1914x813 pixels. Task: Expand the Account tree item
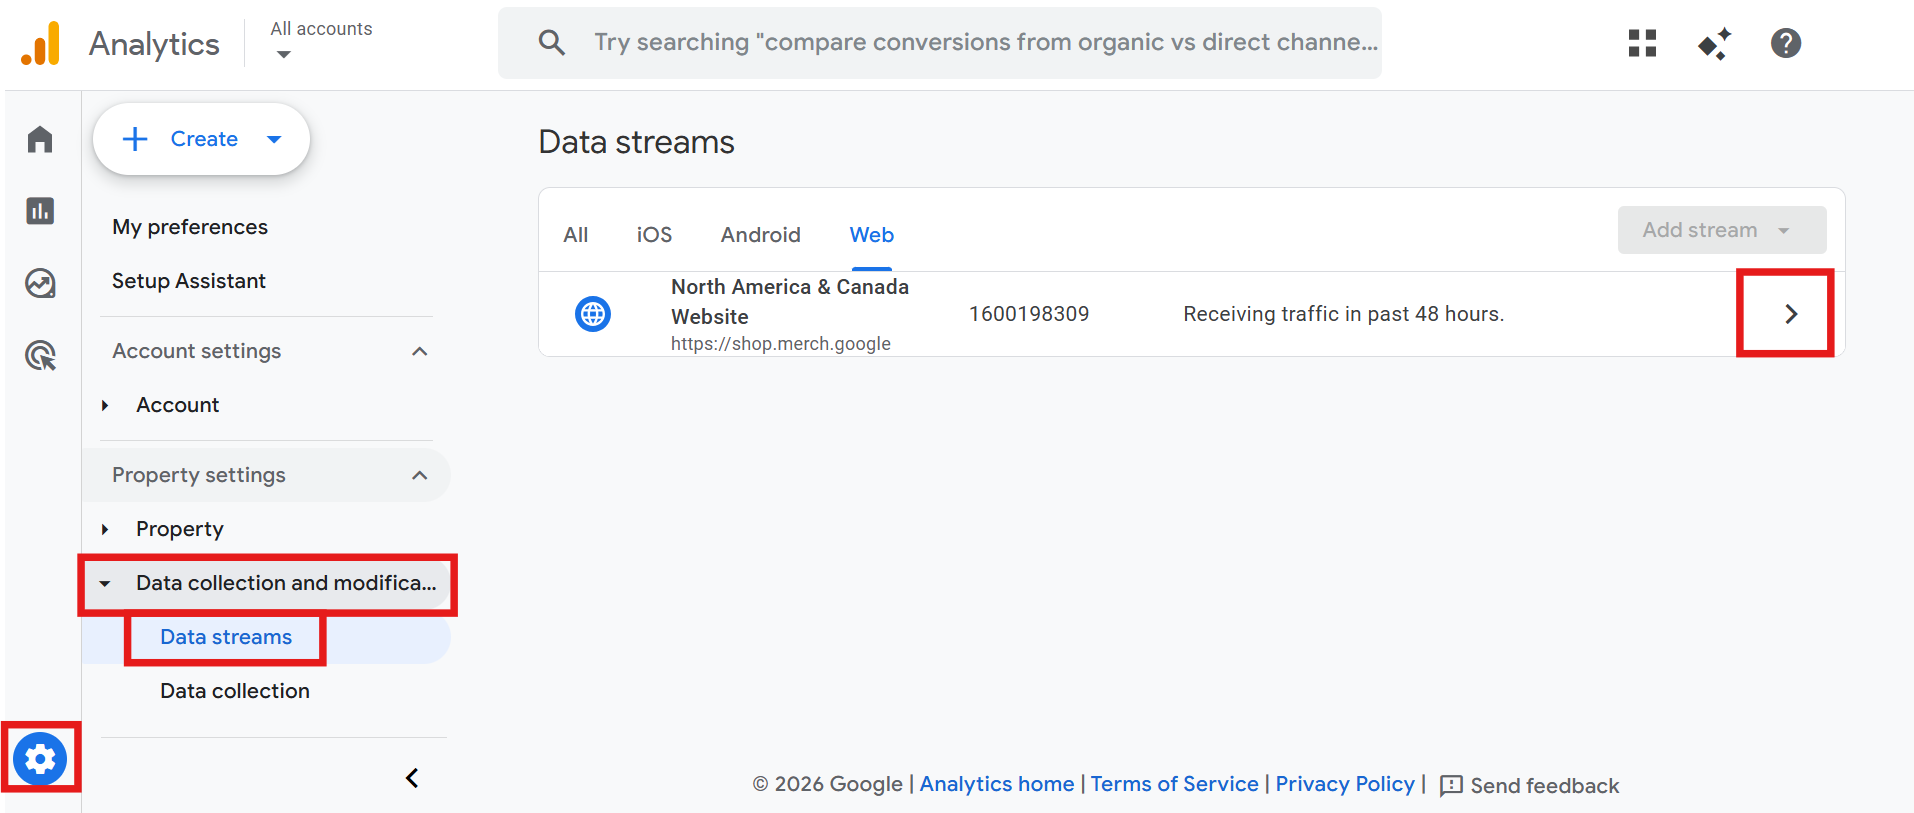click(105, 405)
